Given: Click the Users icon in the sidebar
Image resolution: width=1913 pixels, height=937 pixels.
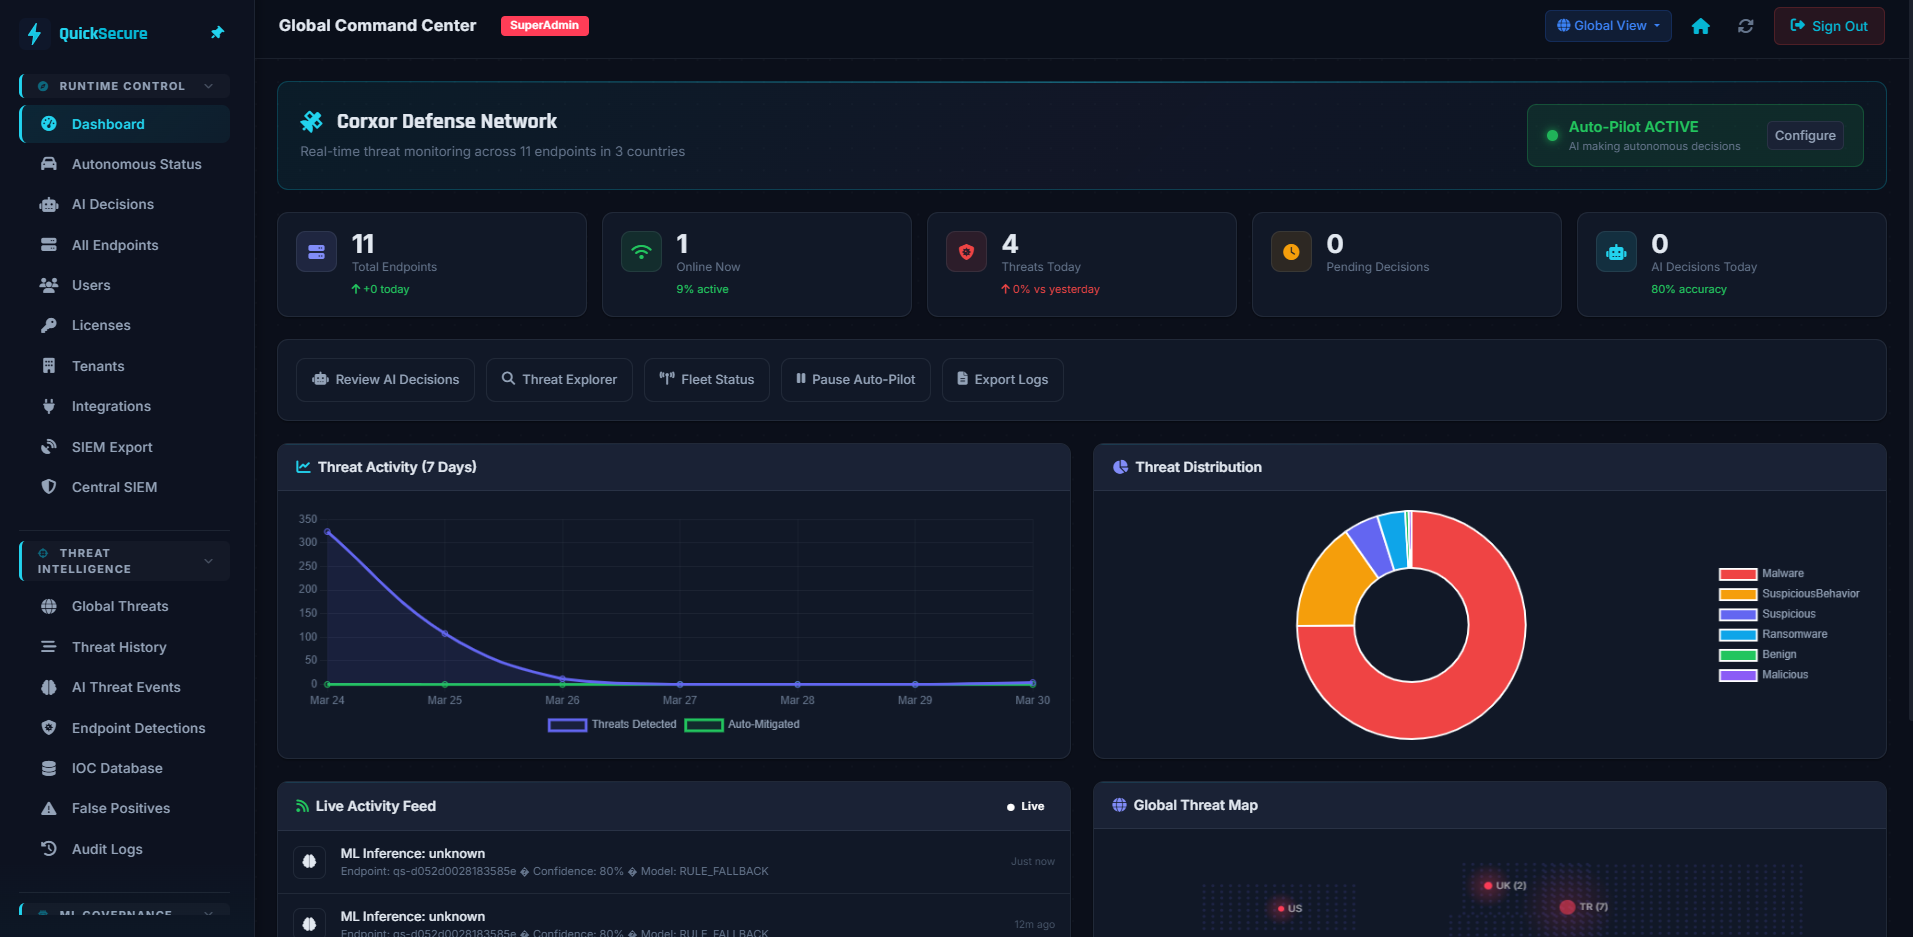Looking at the screenshot, I should pyautogui.click(x=48, y=285).
